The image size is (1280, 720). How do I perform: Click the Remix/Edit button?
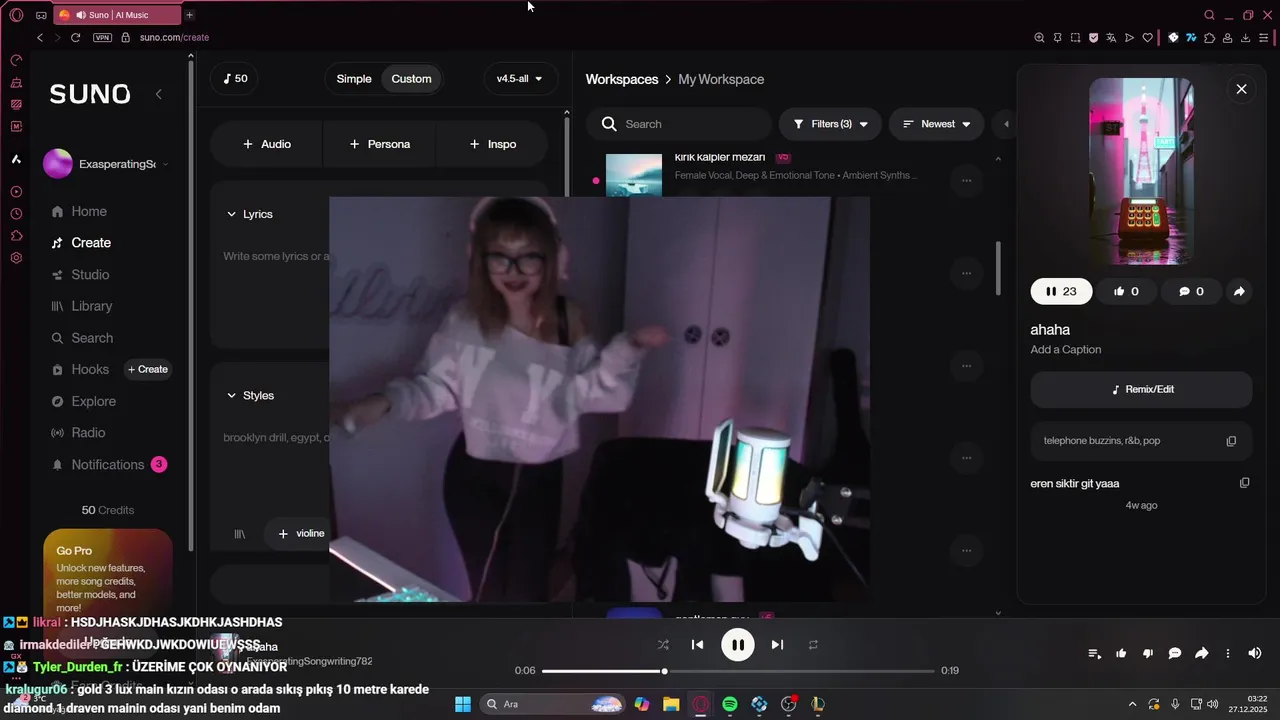coord(1141,389)
